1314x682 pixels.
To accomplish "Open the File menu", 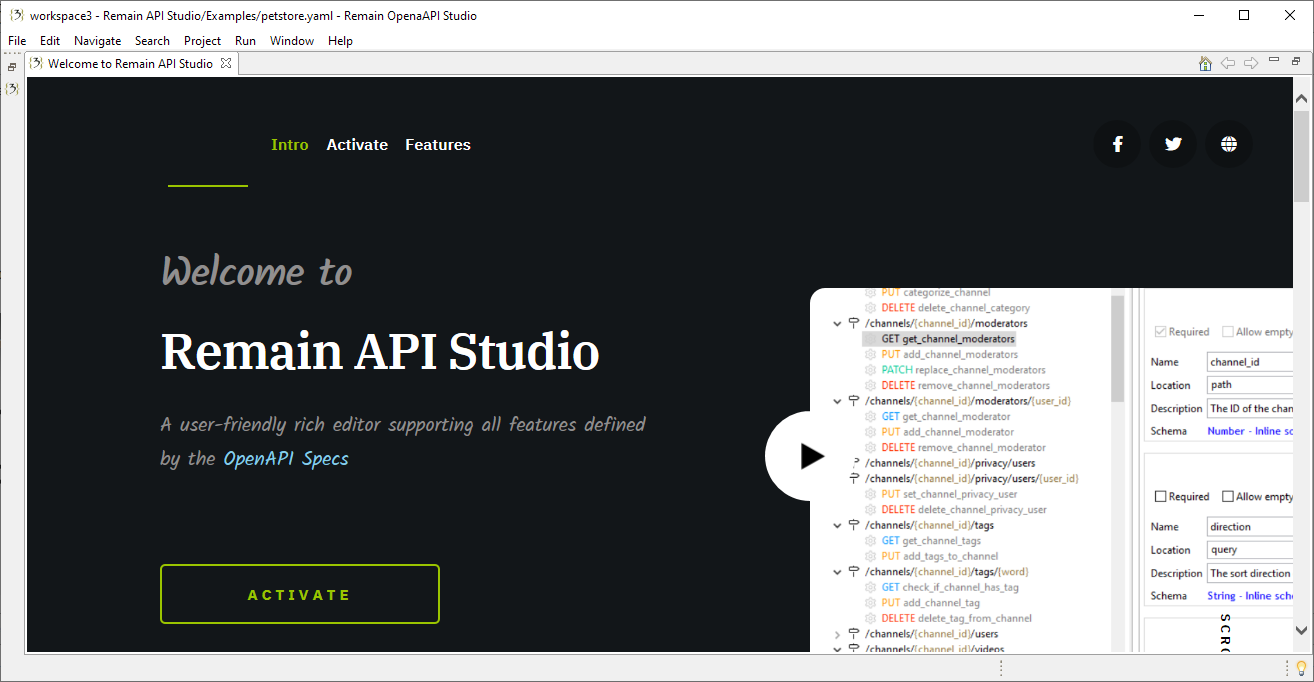I will [17, 41].
